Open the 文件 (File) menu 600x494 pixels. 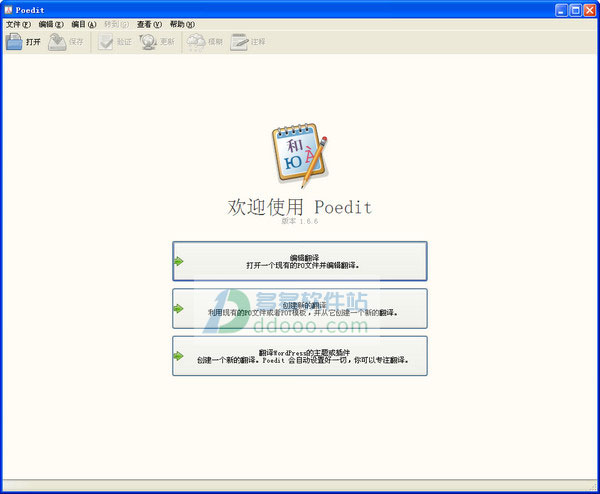pyautogui.click(x=18, y=24)
